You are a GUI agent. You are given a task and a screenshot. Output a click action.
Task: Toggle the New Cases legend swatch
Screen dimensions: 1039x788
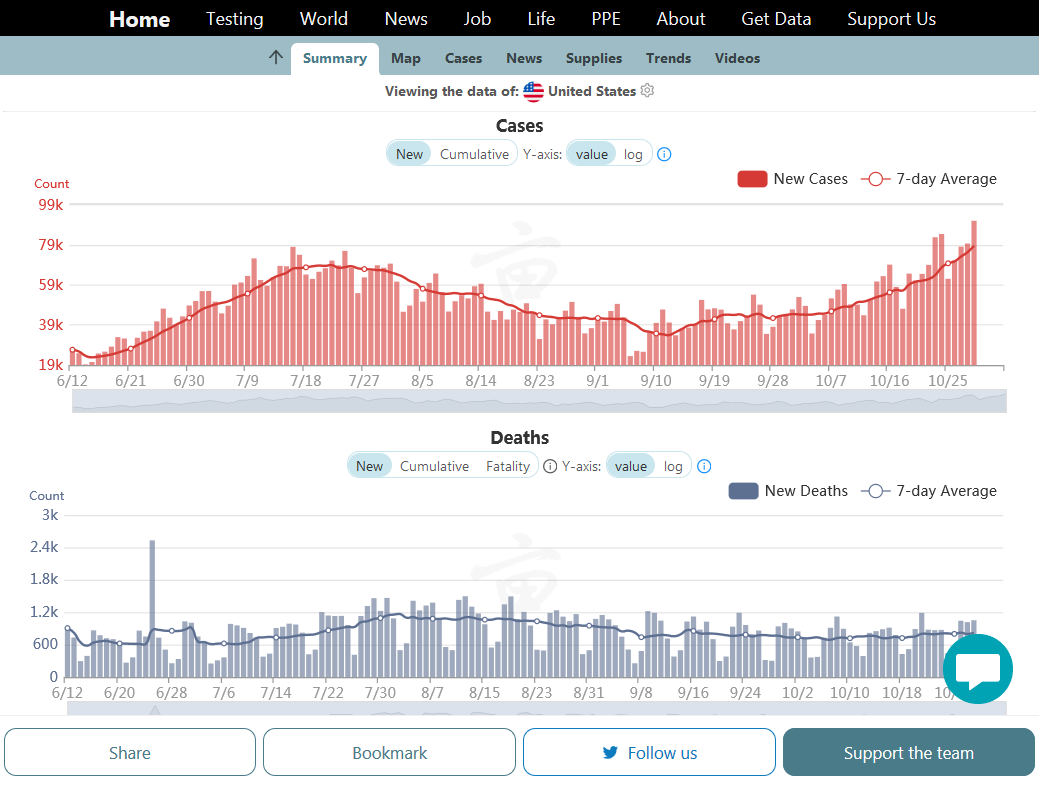coord(752,179)
